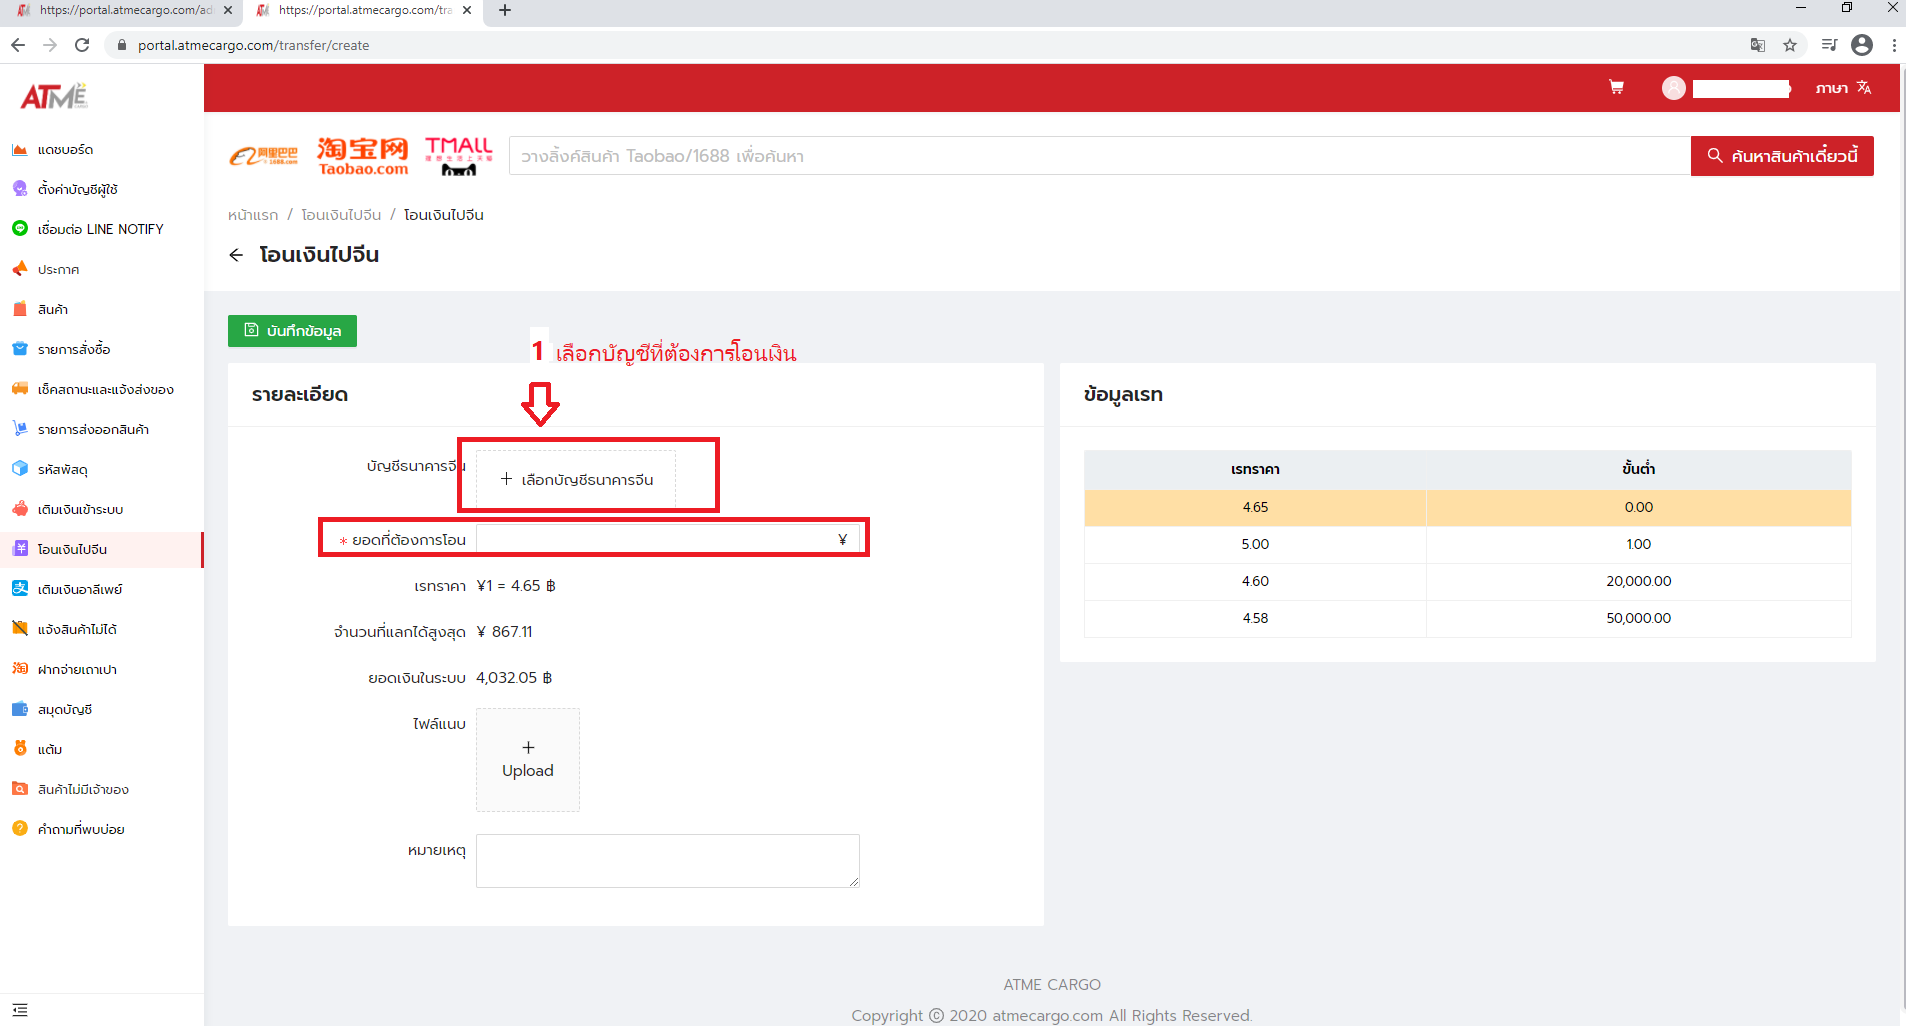The height and width of the screenshot is (1026, 1906).
Task: Click เลือกบัญชีธนาคารจีน to choose bank account
Action: coord(576,479)
